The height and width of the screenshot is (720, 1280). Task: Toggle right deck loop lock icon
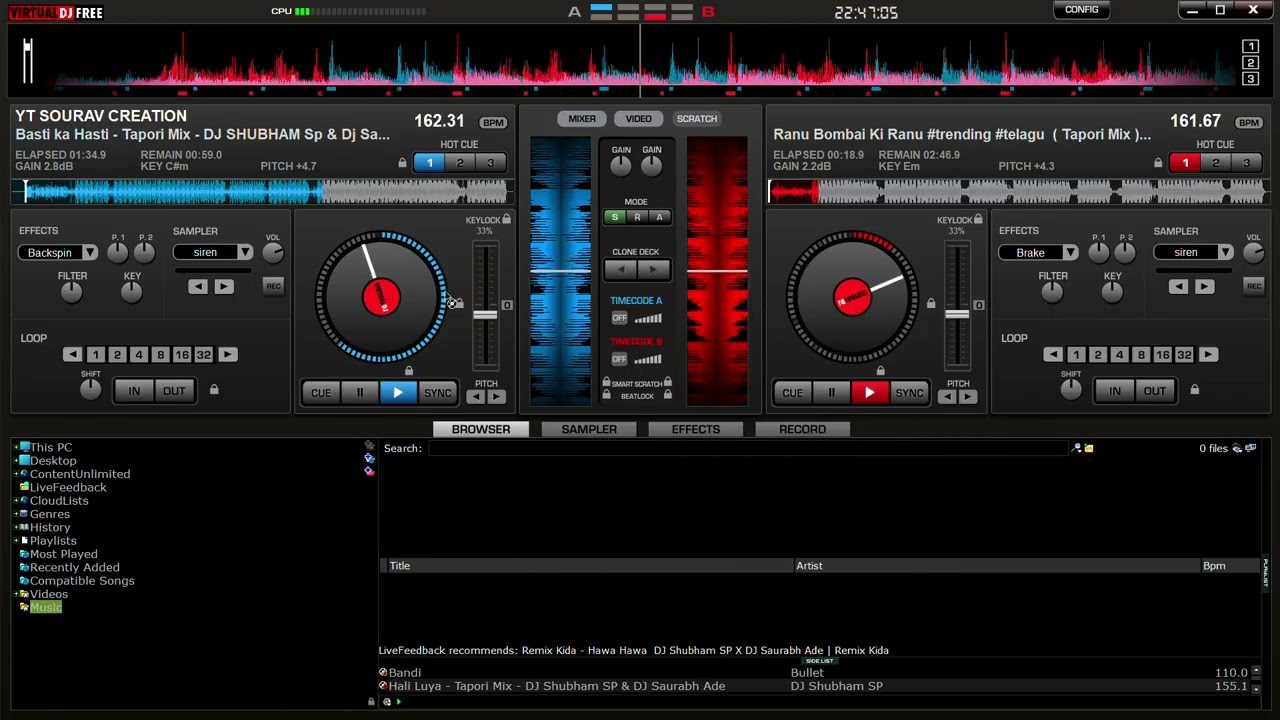pos(1194,390)
